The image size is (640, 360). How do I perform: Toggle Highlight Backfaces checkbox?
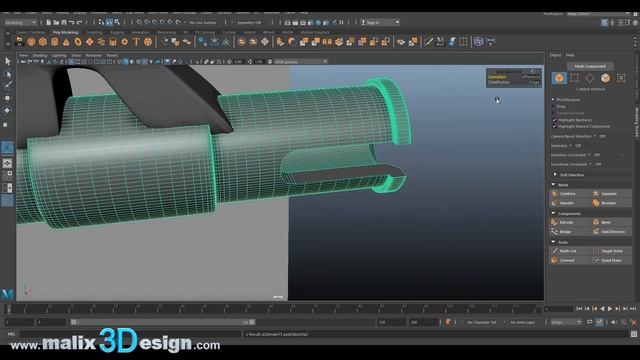click(554, 120)
